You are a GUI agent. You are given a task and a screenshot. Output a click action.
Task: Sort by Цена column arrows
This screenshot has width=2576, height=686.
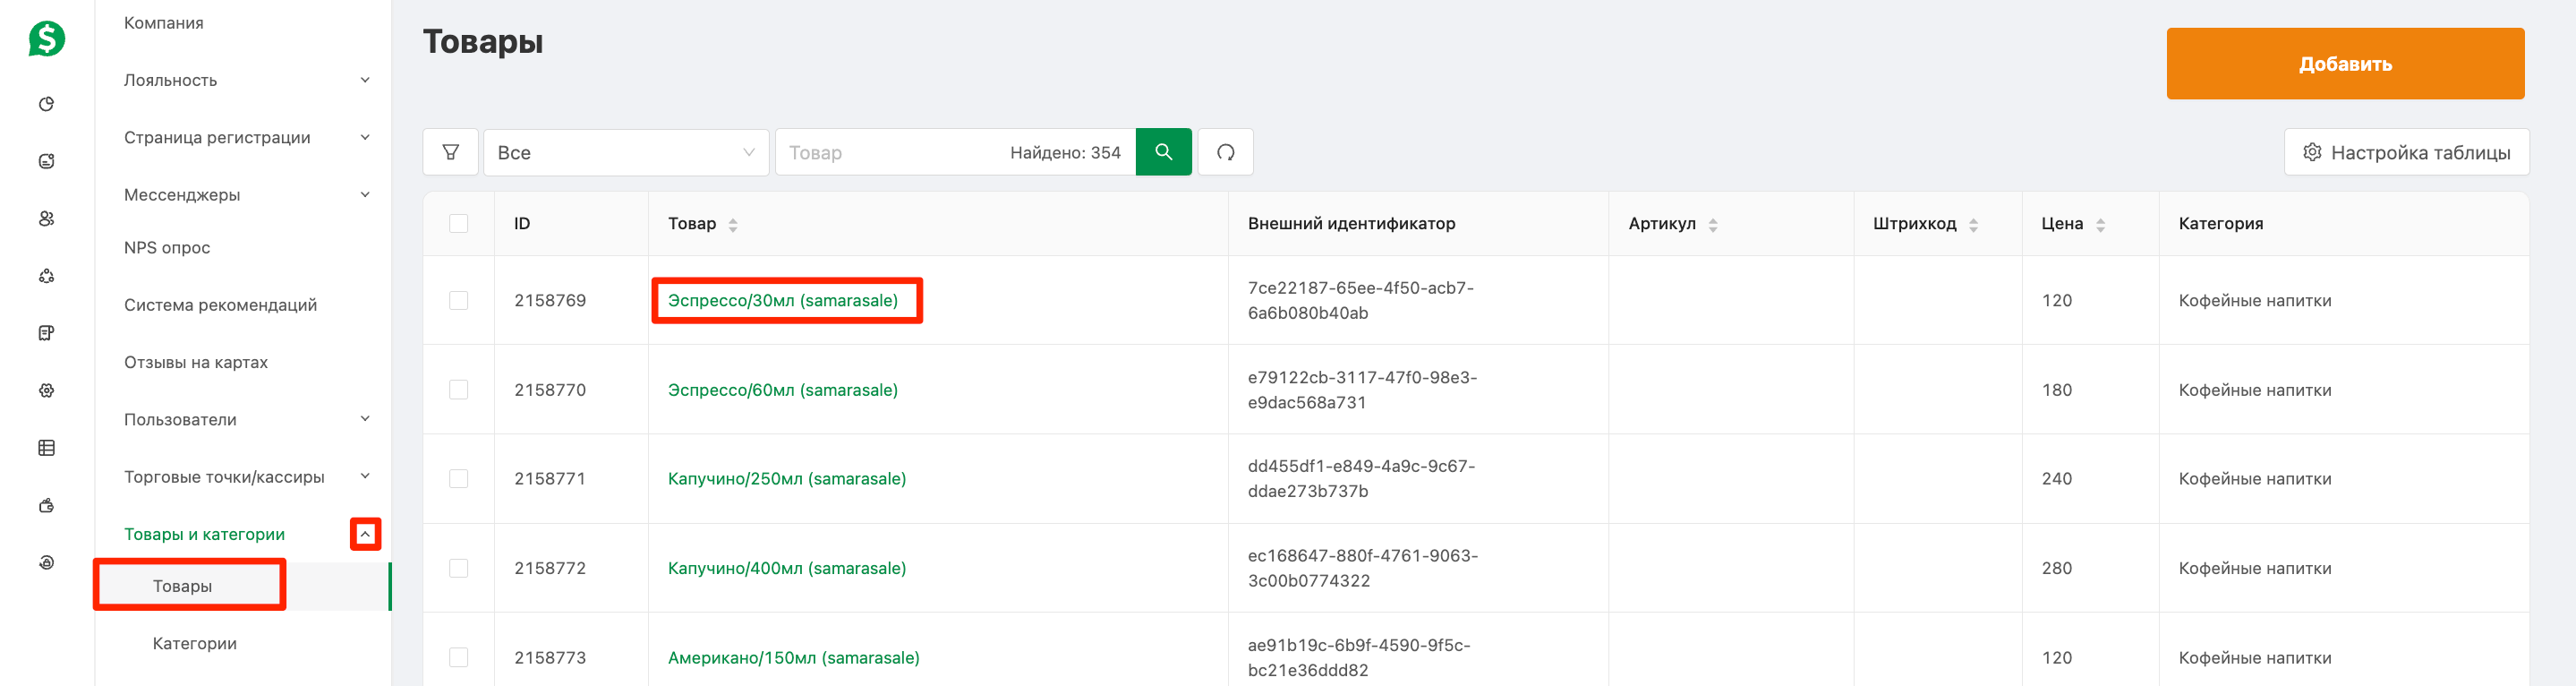(x=2100, y=225)
